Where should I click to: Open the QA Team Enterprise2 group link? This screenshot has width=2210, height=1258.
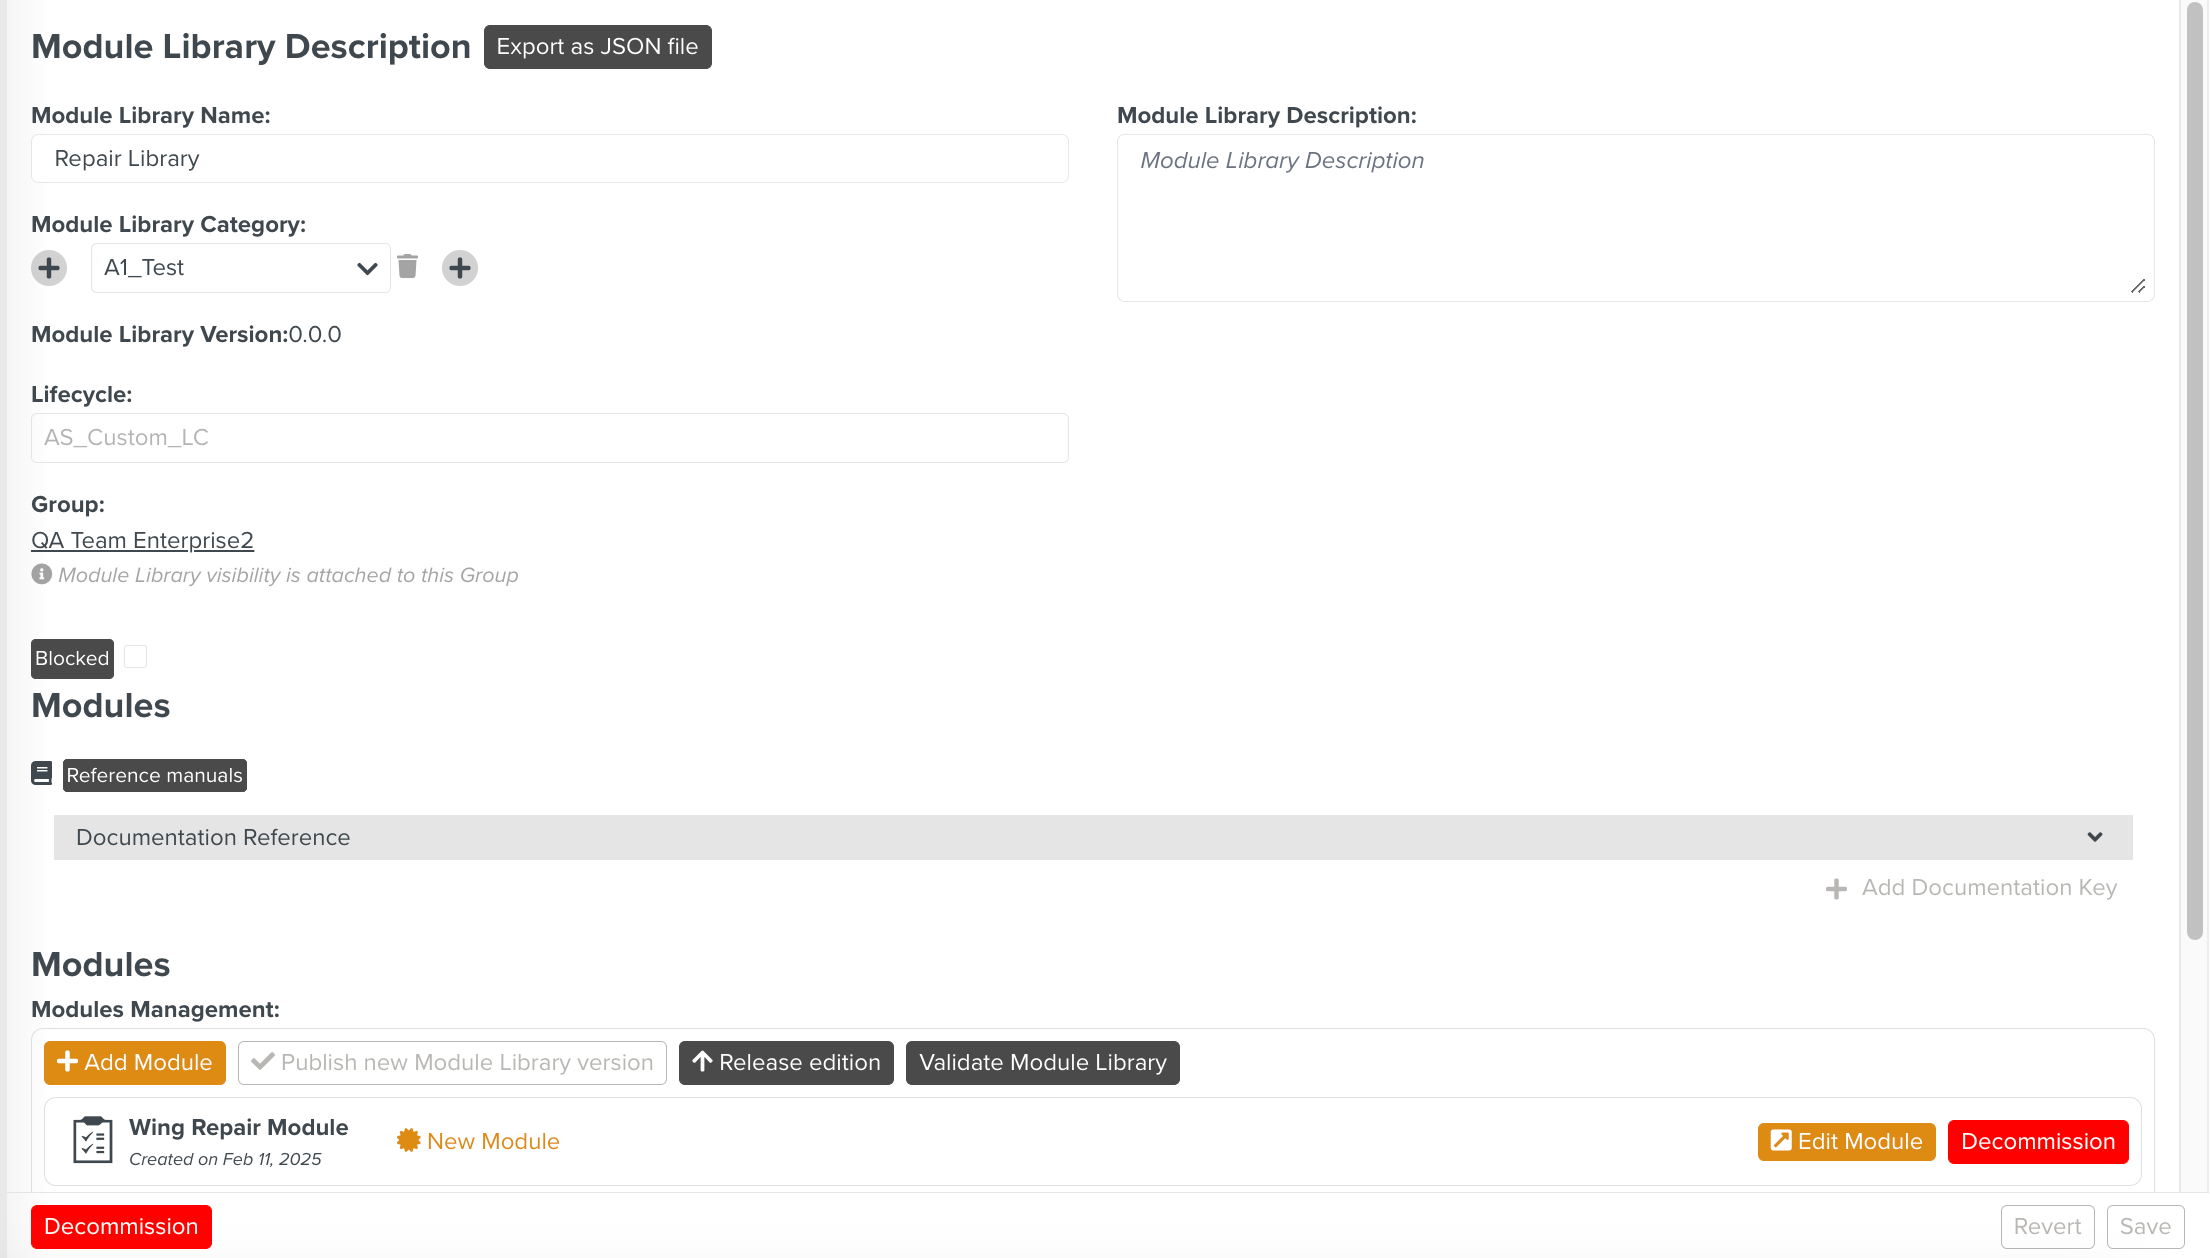tap(142, 540)
